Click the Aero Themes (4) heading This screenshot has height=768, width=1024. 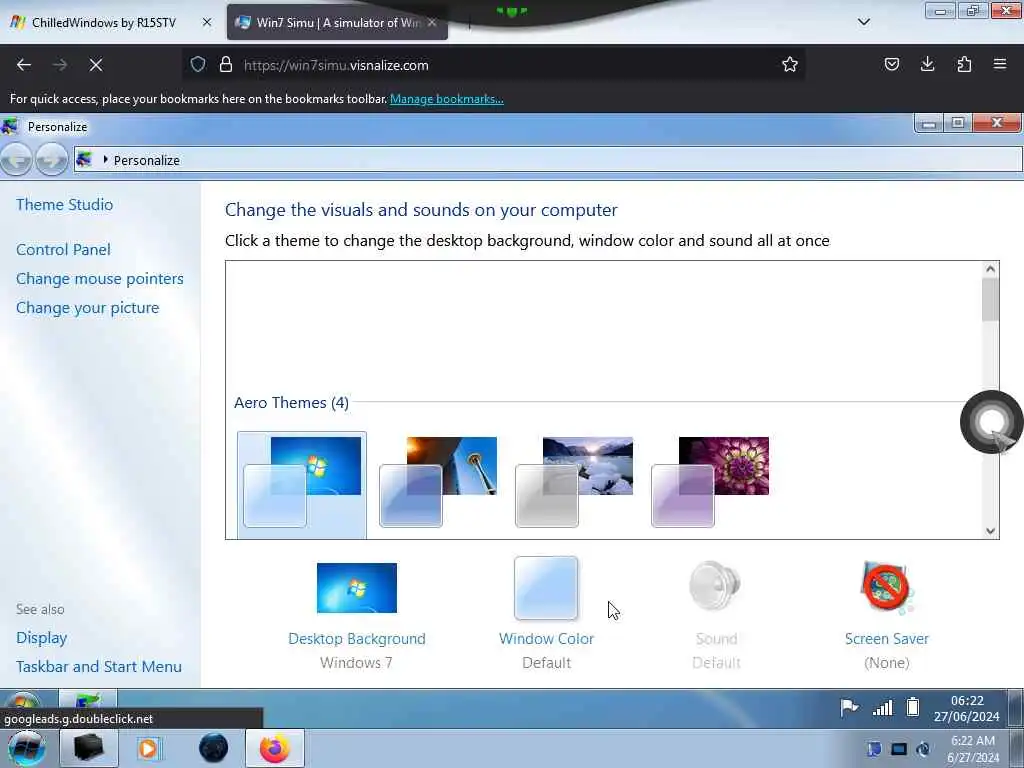291,402
